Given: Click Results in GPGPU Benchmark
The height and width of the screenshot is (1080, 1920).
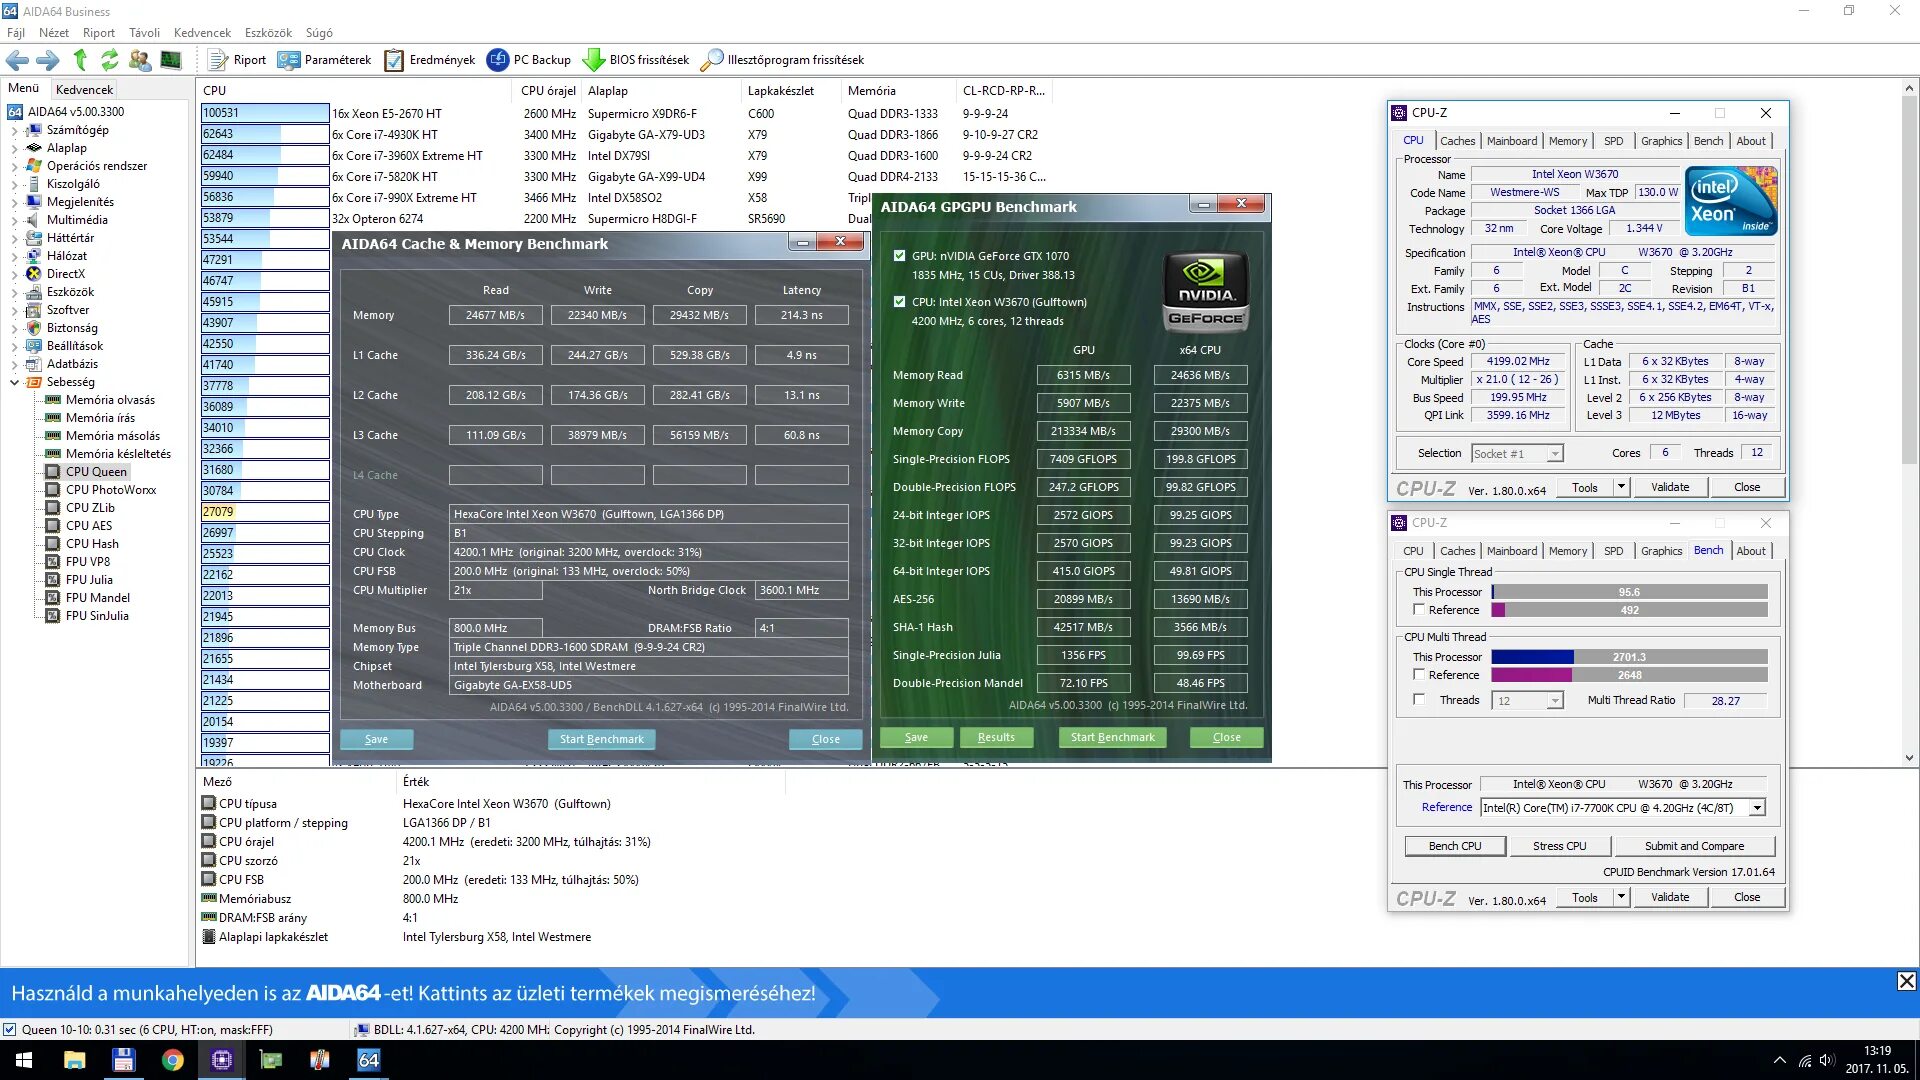Looking at the screenshot, I should 996,737.
